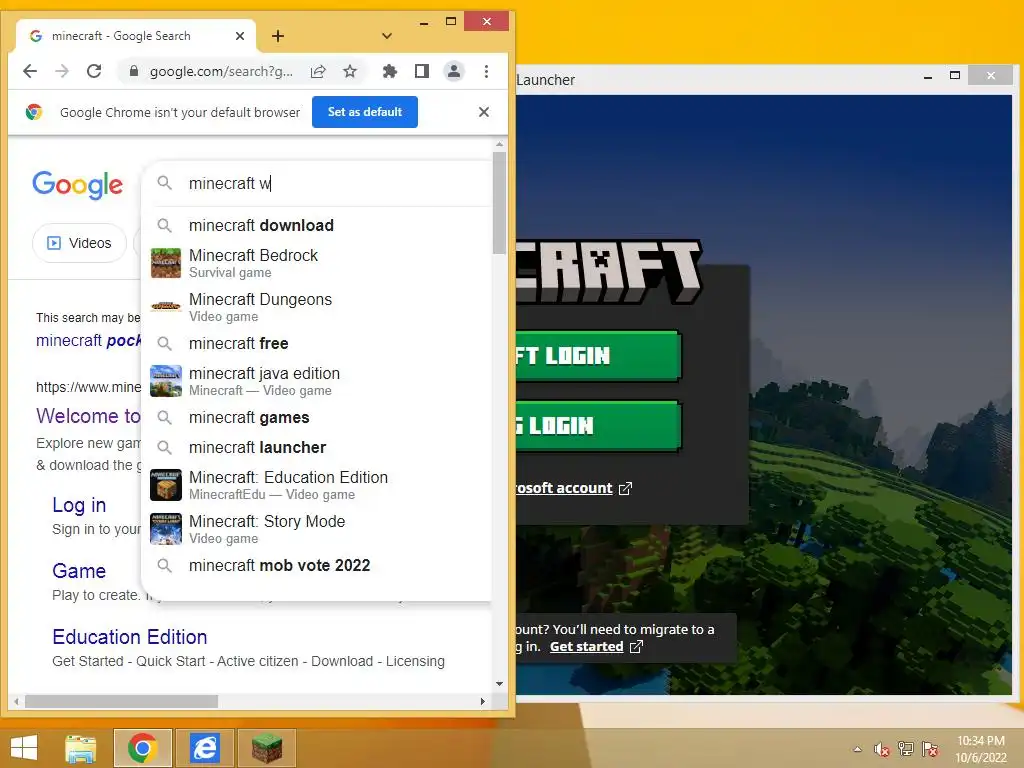Open the tab search dropdown chevron
Screen dimensions: 1024x768
tap(387, 36)
